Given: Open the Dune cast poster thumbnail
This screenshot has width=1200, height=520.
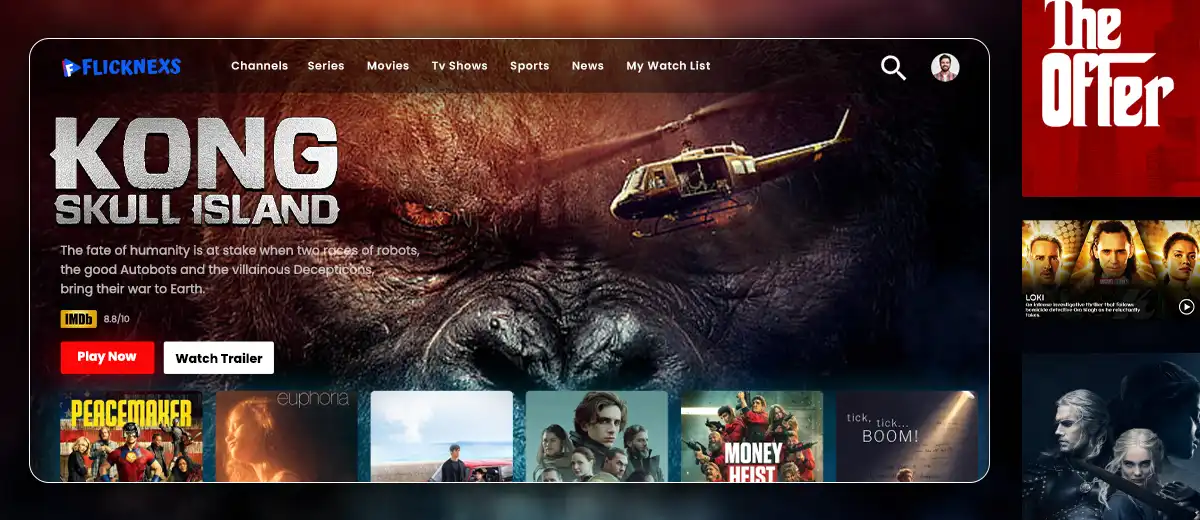Looking at the screenshot, I should pos(596,436).
